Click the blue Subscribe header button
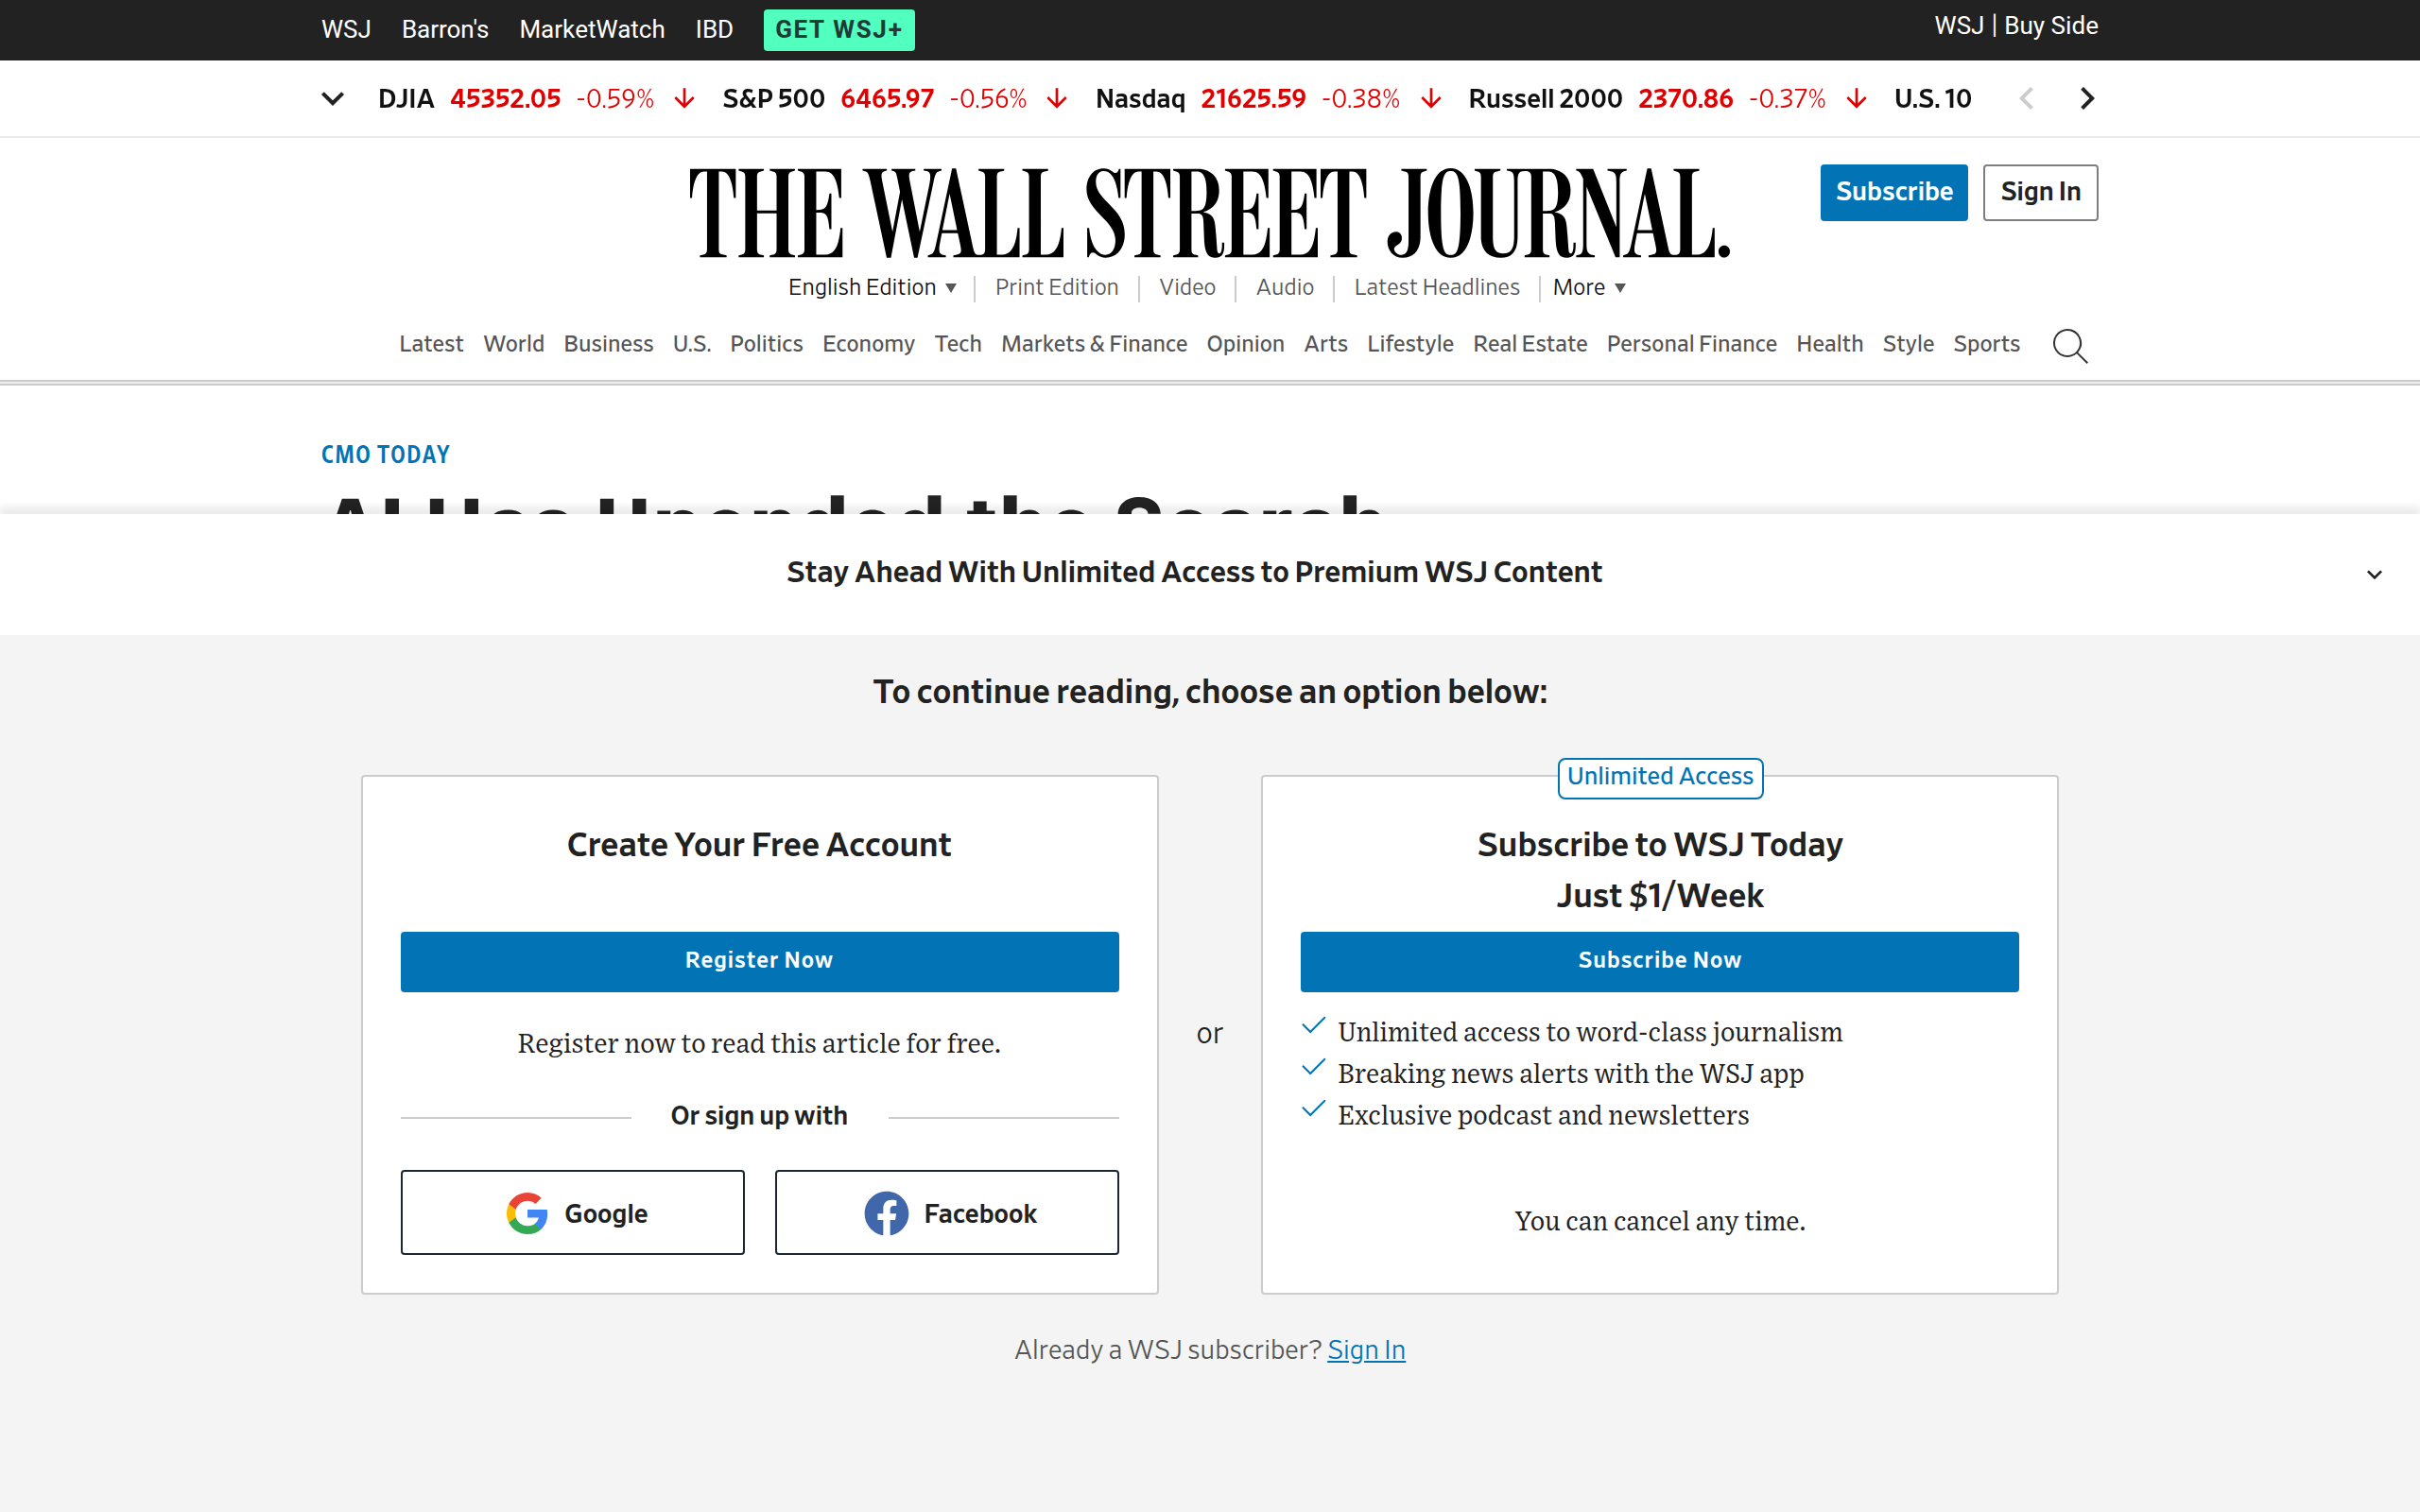 [1893, 192]
